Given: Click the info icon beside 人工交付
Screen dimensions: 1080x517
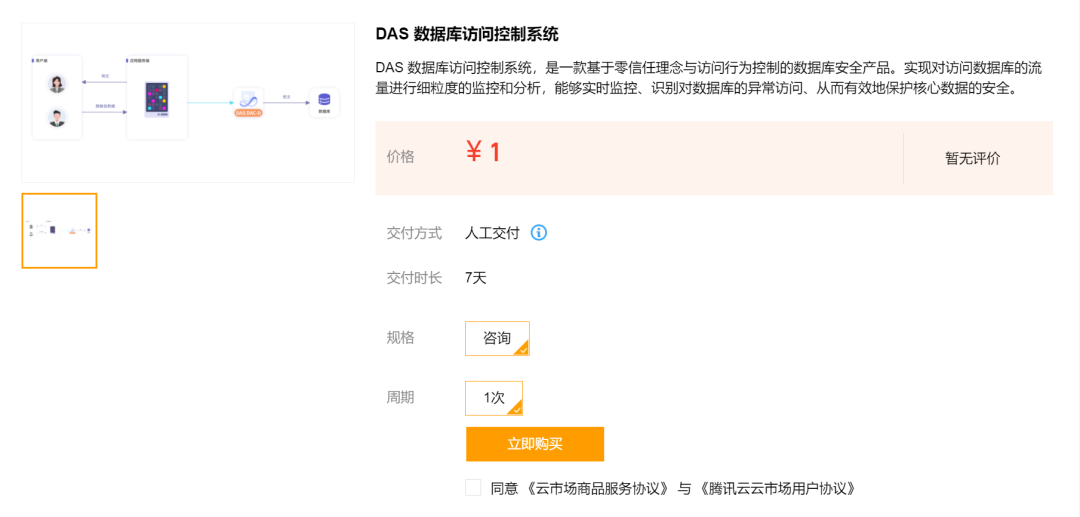Looking at the screenshot, I should [x=539, y=233].
